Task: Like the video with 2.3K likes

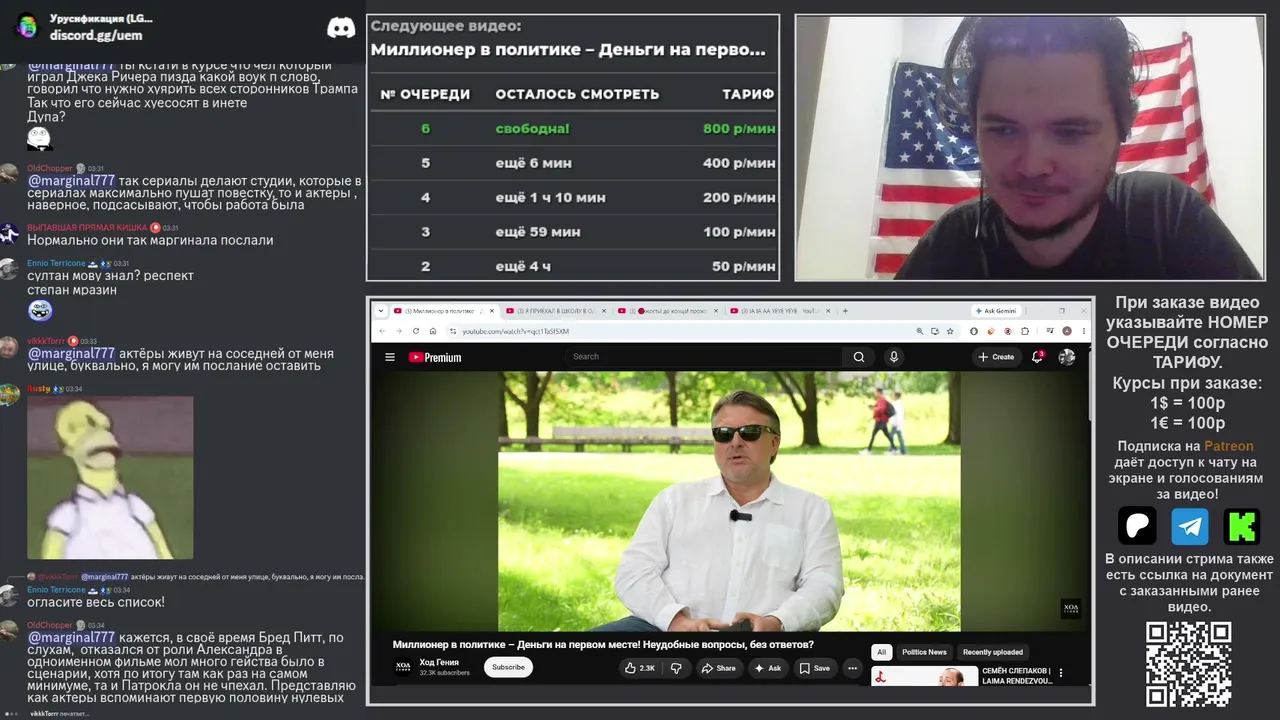Action: coord(640,668)
